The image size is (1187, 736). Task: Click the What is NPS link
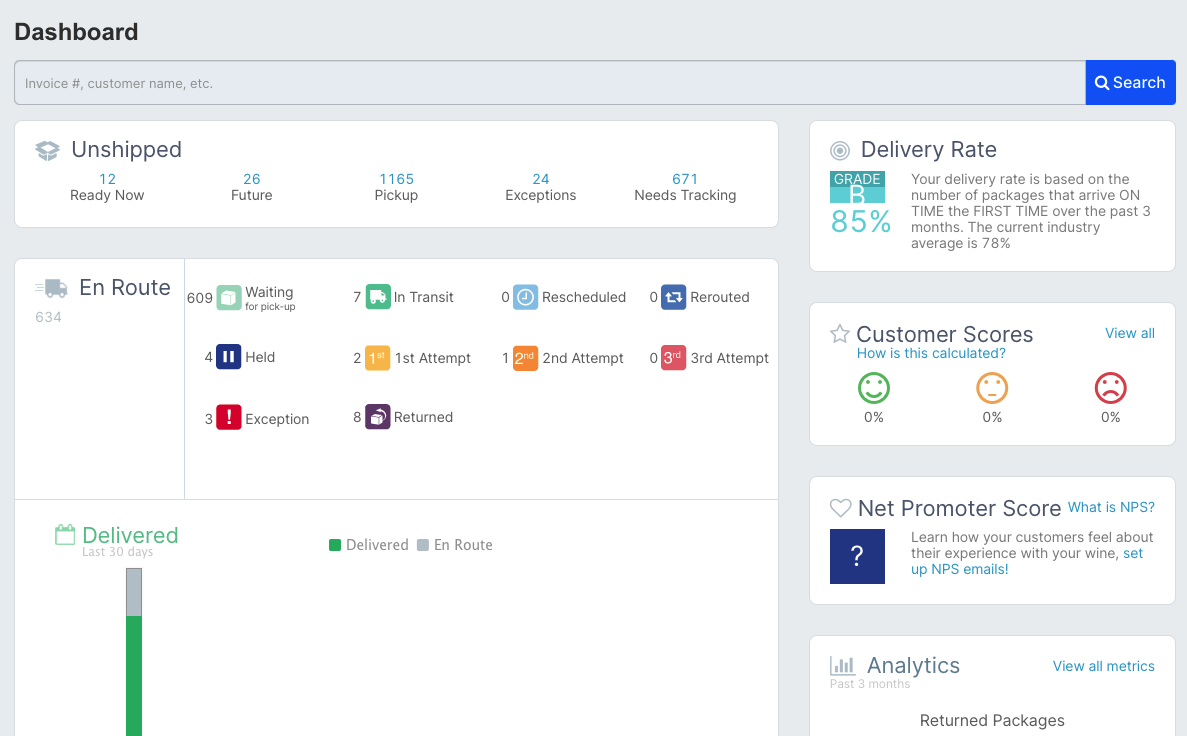(1111, 507)
